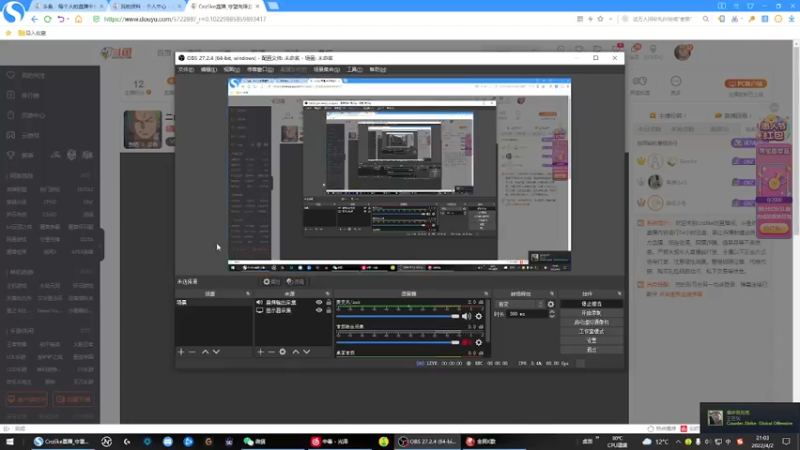Open the OBS View menu
The image size is (800, 450).
tap(231, 69)
